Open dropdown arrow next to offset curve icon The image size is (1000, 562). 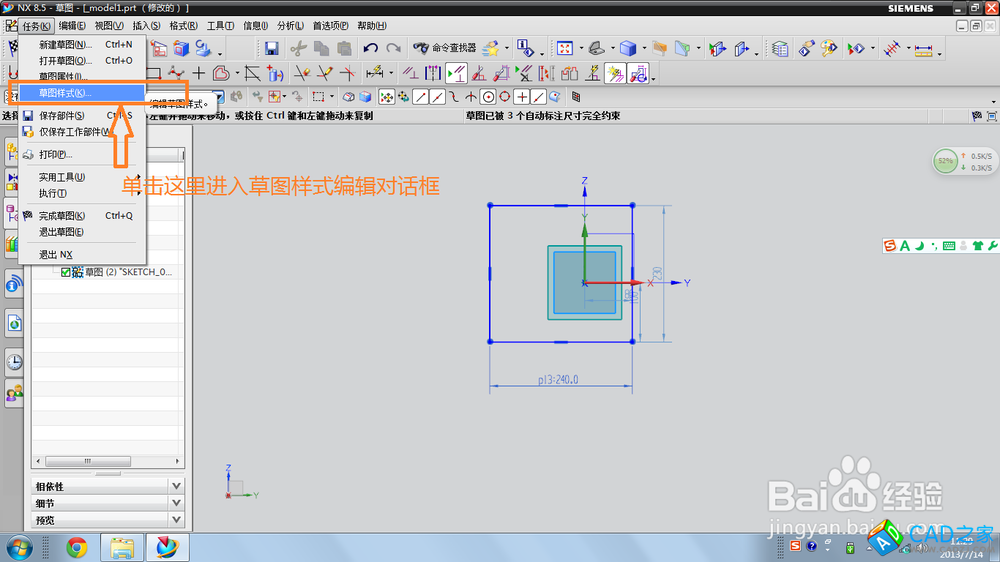pos(237,74)
